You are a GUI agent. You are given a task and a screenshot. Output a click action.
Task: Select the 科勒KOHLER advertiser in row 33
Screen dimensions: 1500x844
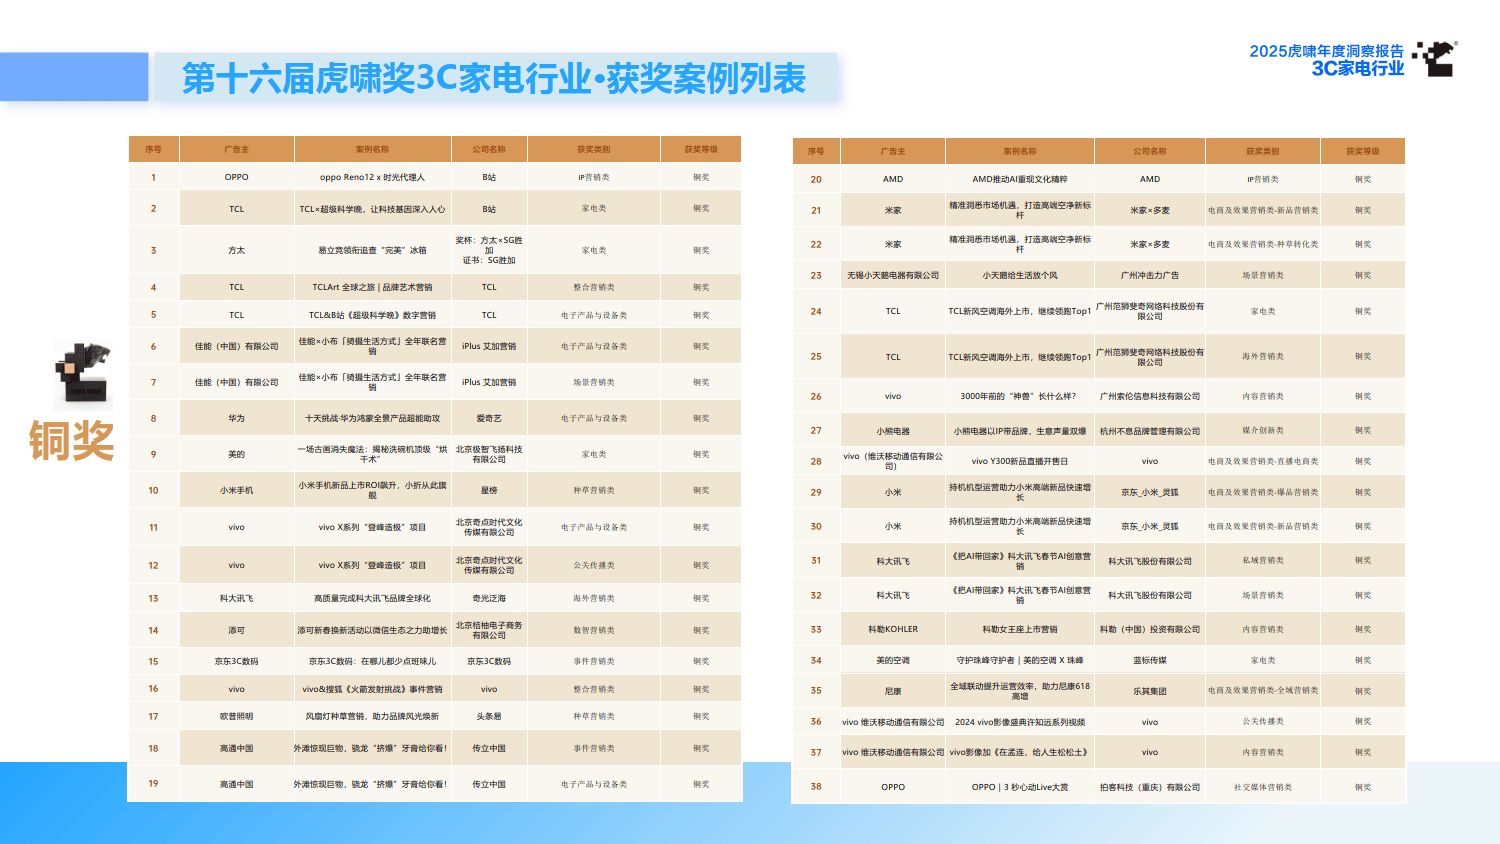(893, 628)
